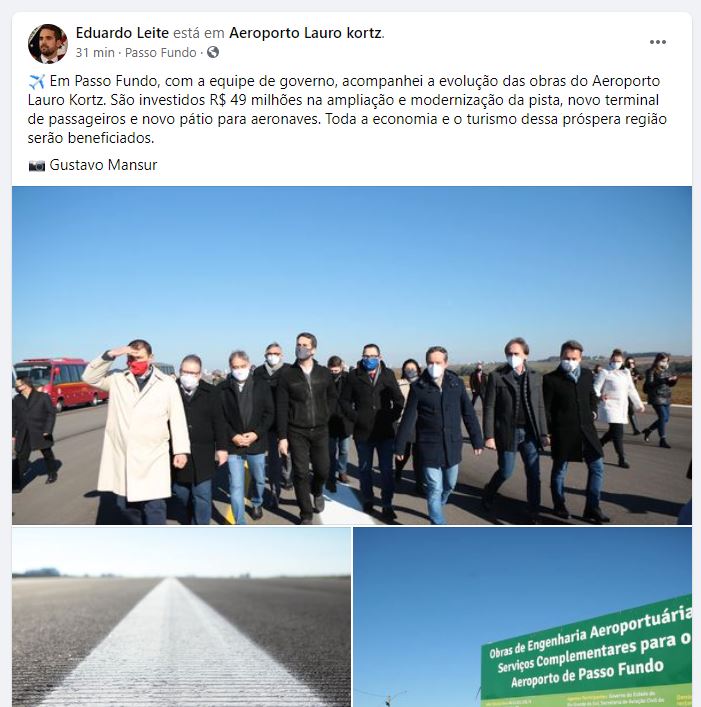Open the Eduardo Leite name link

click(x=122, y=33)
